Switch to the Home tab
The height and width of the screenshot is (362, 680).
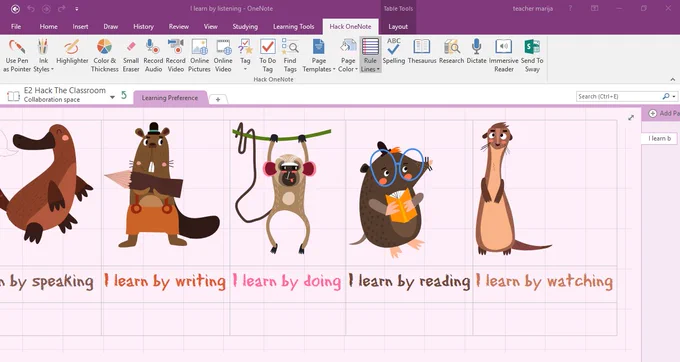pyautogui.click(x=49, y=26)
